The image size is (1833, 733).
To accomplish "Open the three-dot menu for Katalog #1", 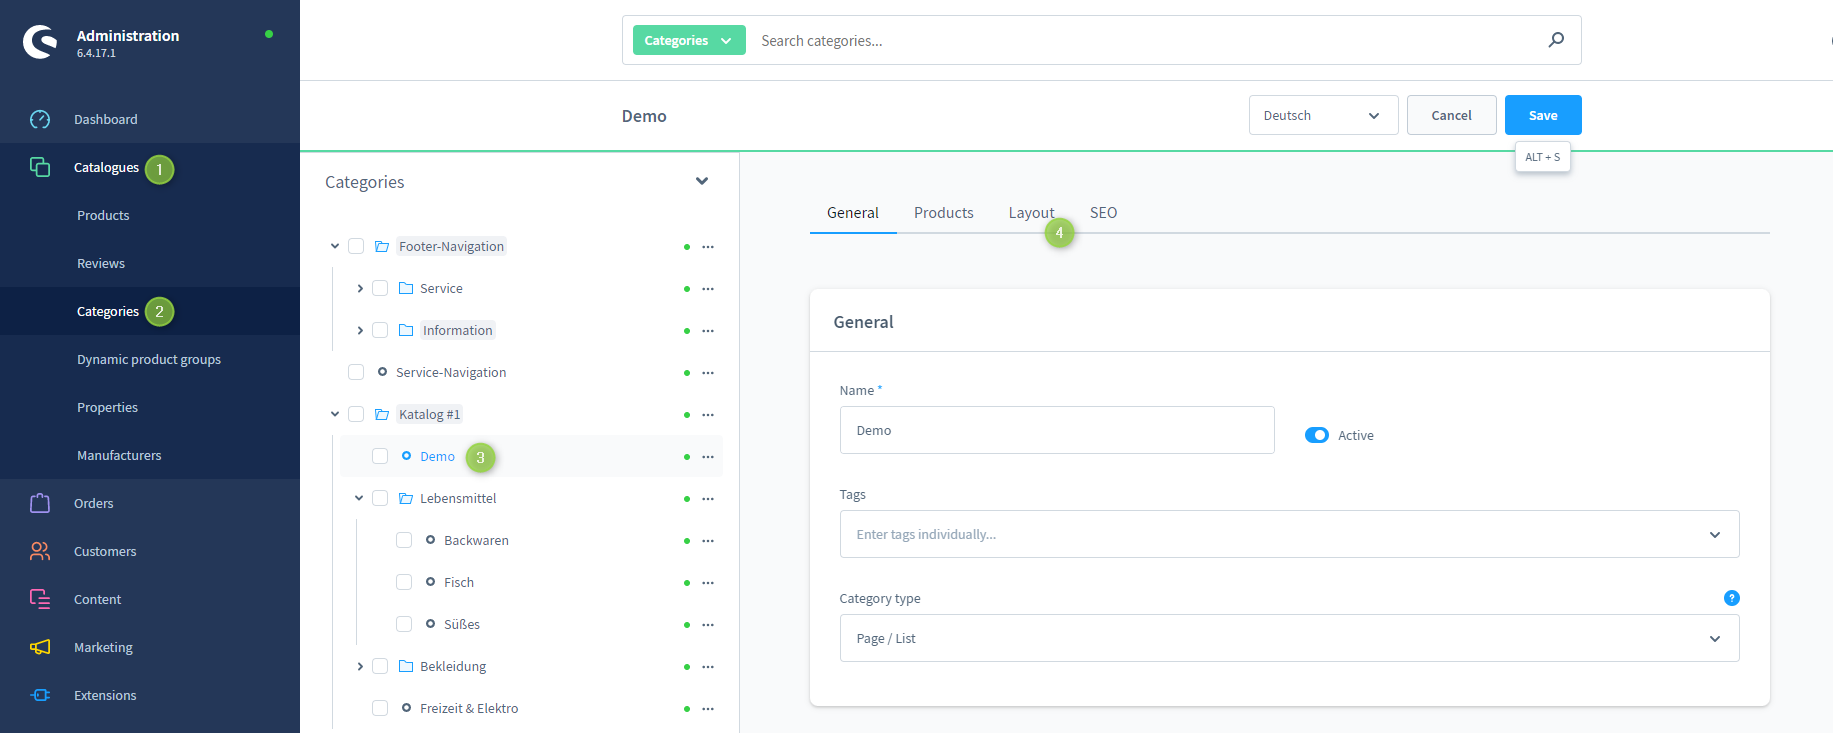I will click(708, 415).
